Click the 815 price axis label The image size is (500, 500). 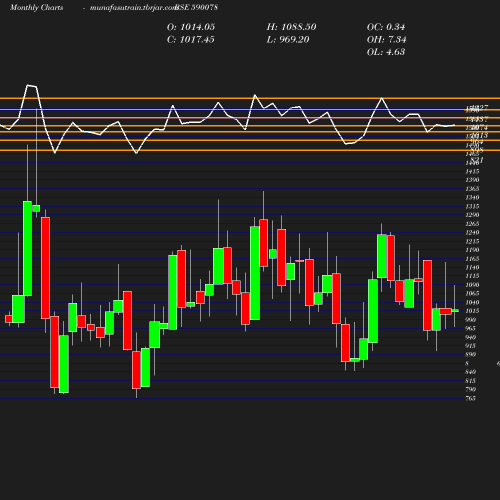tap(471, 381)
